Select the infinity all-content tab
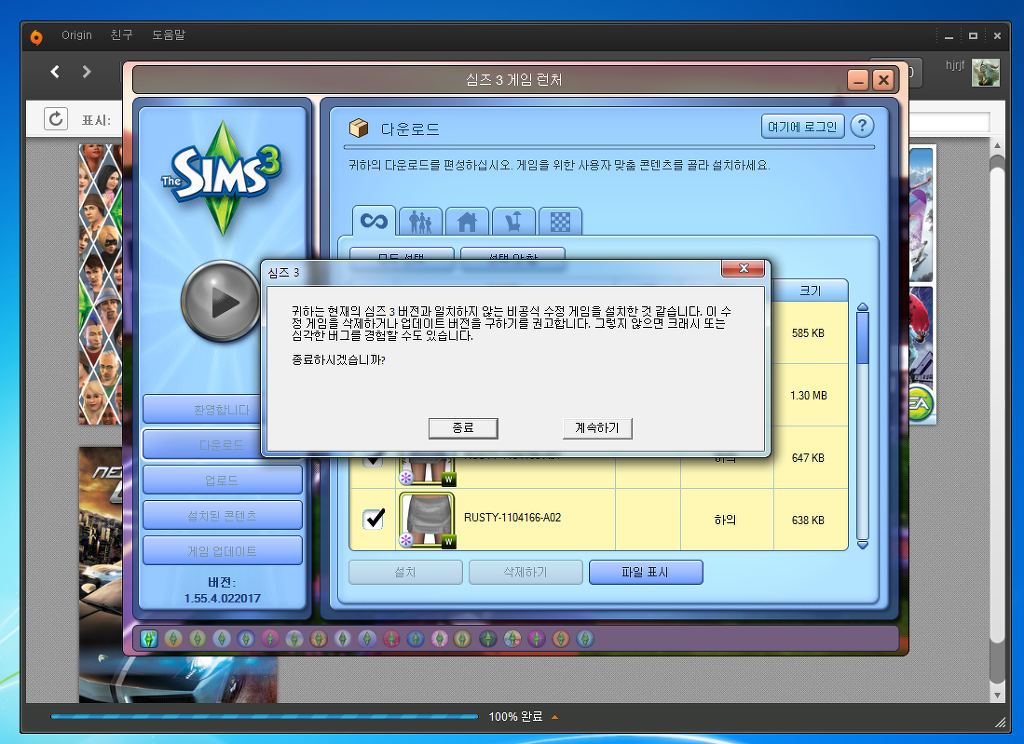 click(x=374, y=221)
